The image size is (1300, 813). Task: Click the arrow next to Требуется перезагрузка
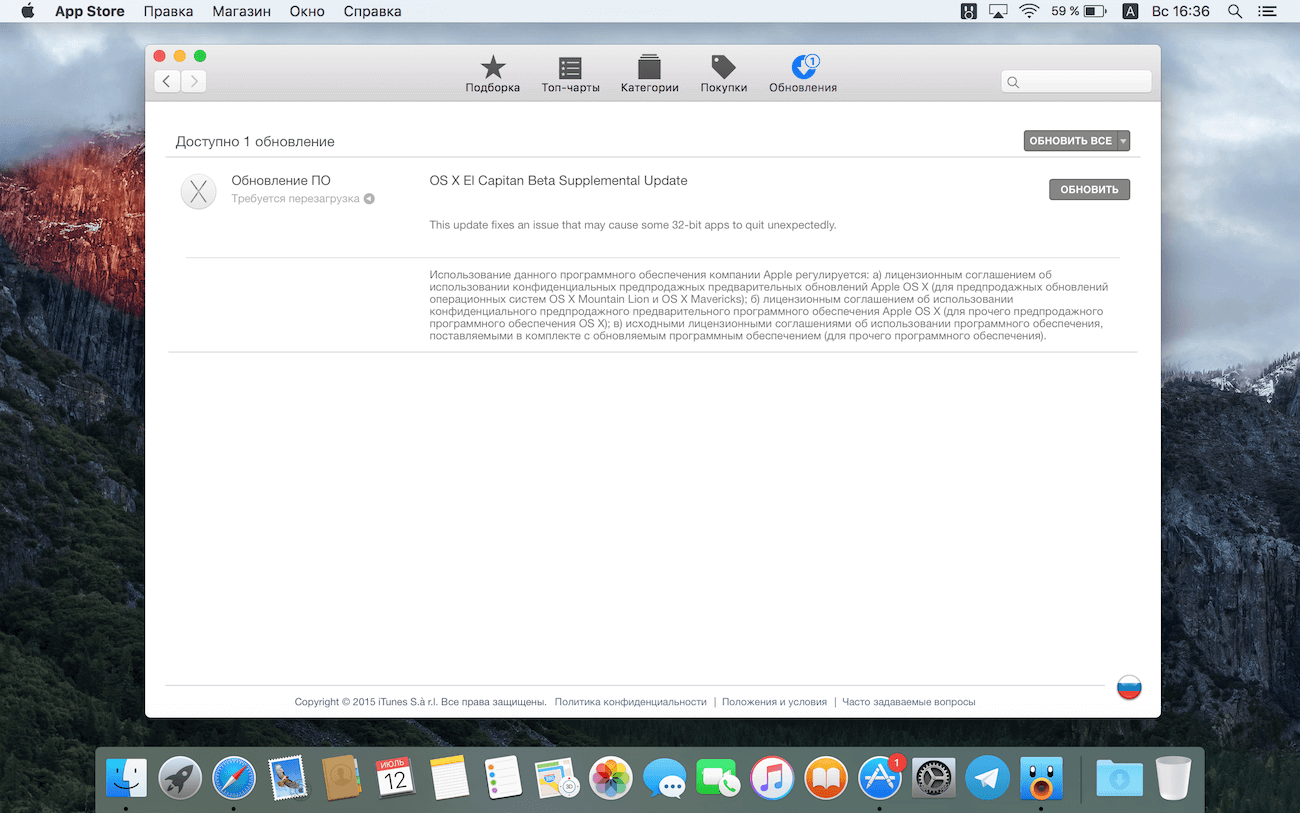pyautogui.click(x=369, y=199)
